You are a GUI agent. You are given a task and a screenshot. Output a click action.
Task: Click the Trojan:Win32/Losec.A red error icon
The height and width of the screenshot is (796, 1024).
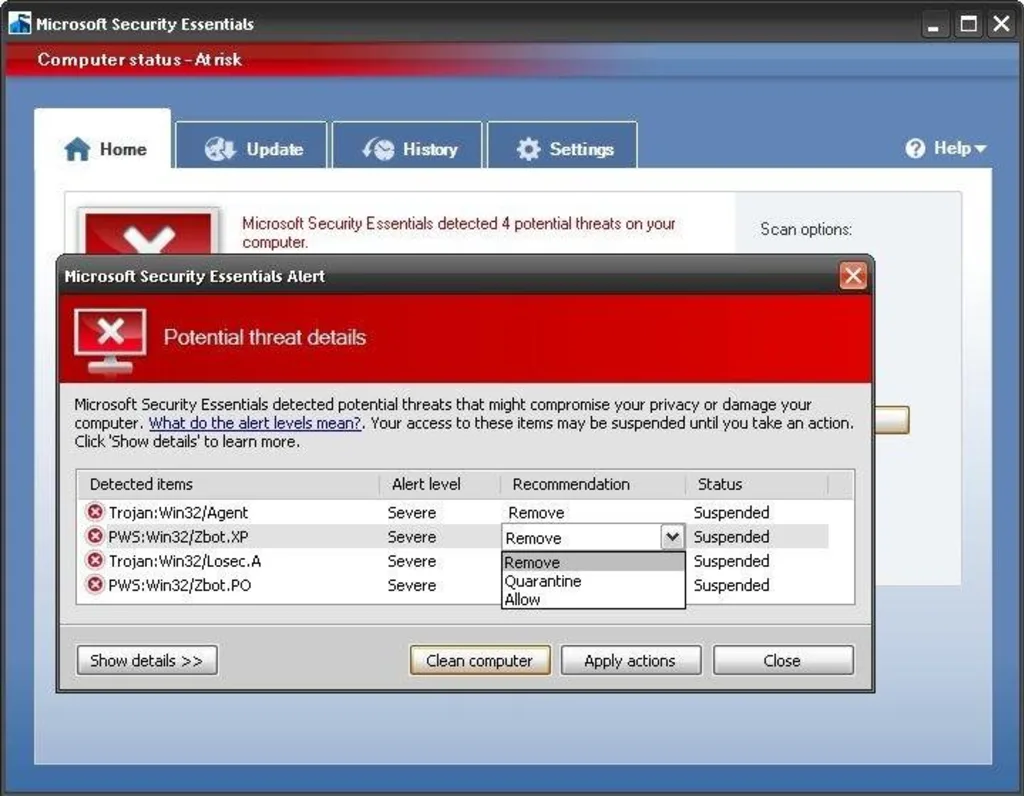[x=95, y=561]
